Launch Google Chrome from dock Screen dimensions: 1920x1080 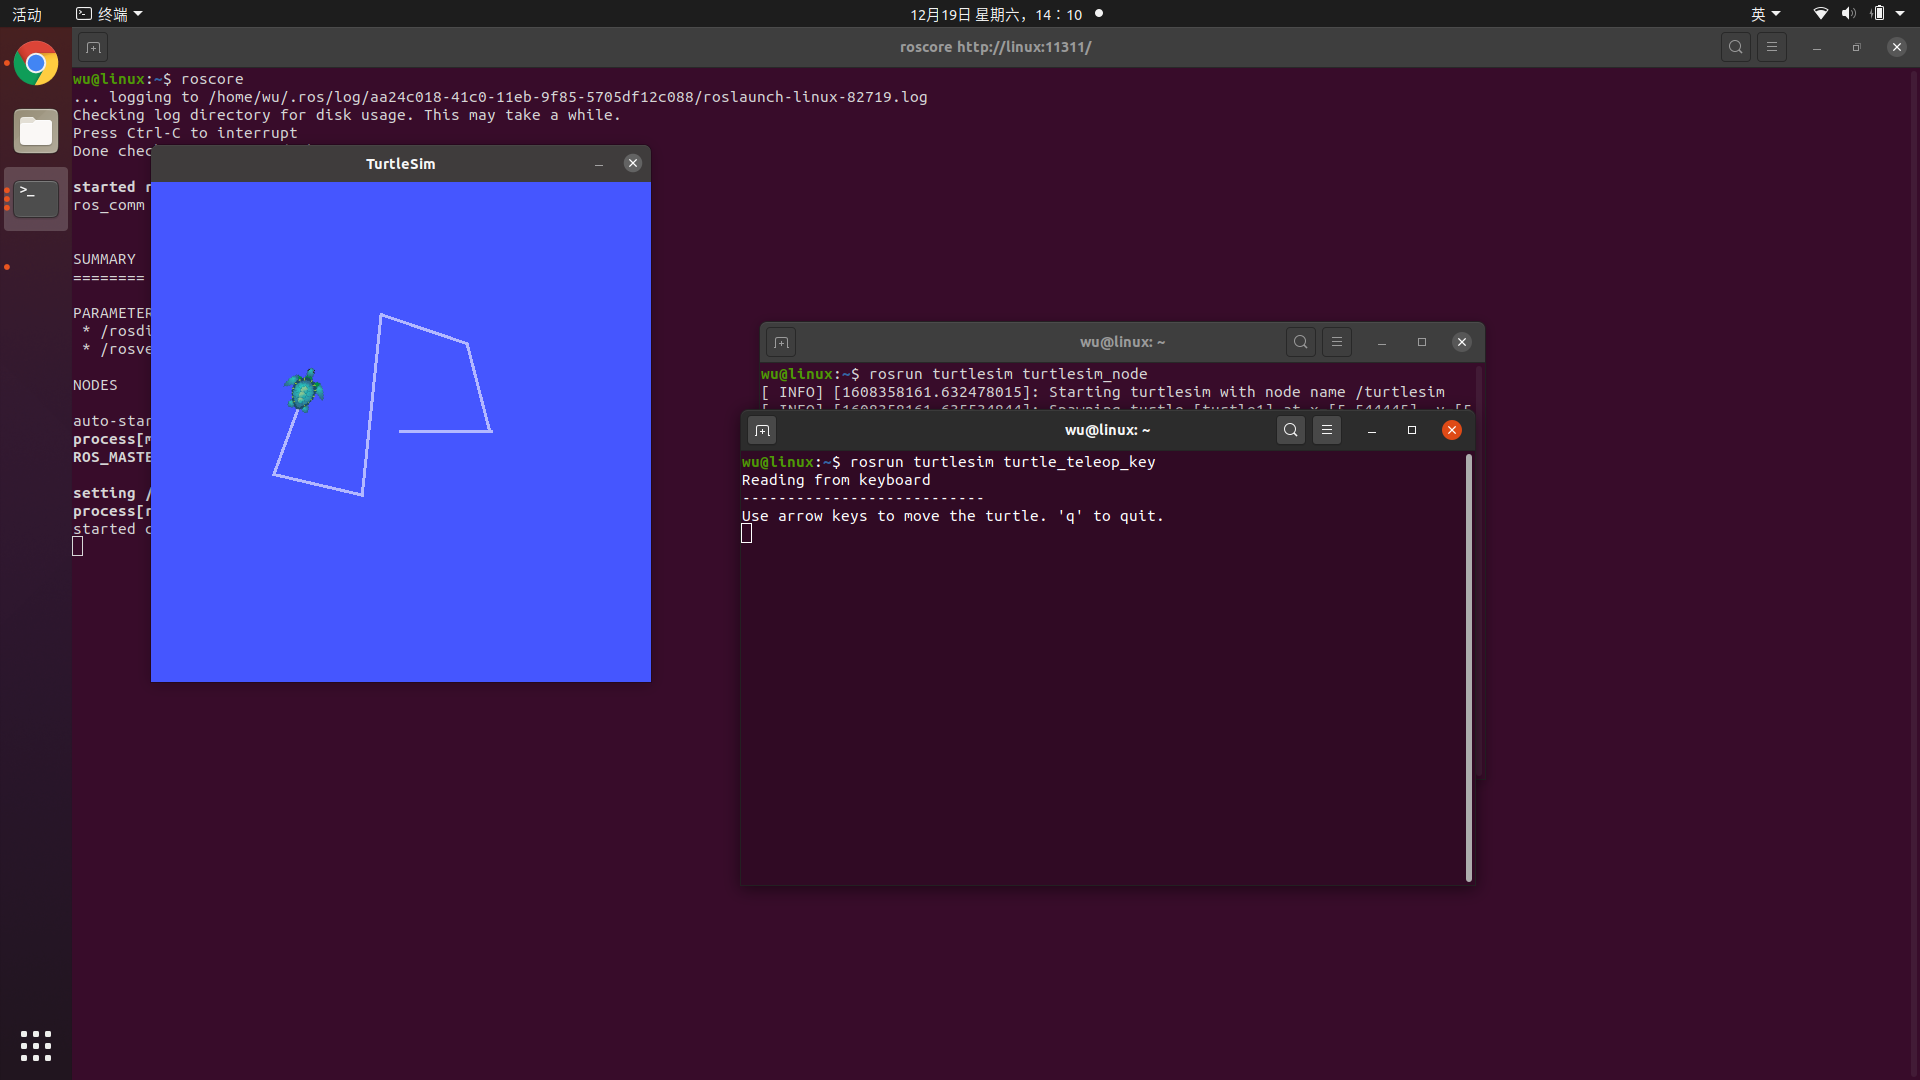click(x=36, y=64)
